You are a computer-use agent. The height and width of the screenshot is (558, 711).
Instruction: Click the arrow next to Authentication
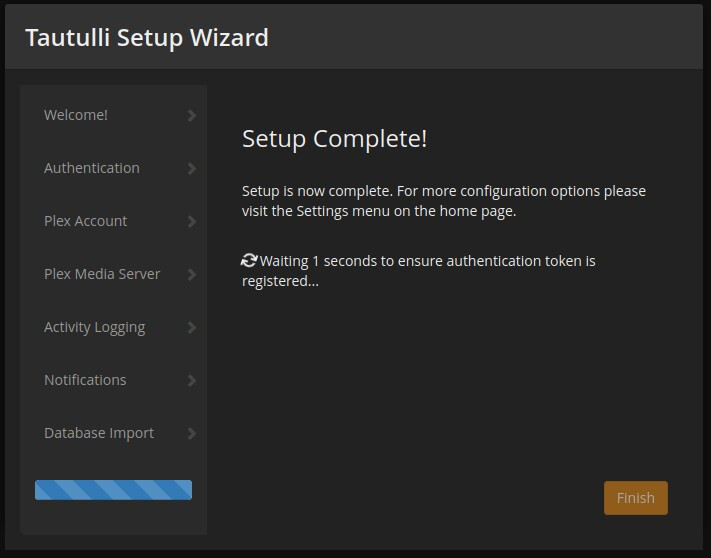click(x=192, y=169)
